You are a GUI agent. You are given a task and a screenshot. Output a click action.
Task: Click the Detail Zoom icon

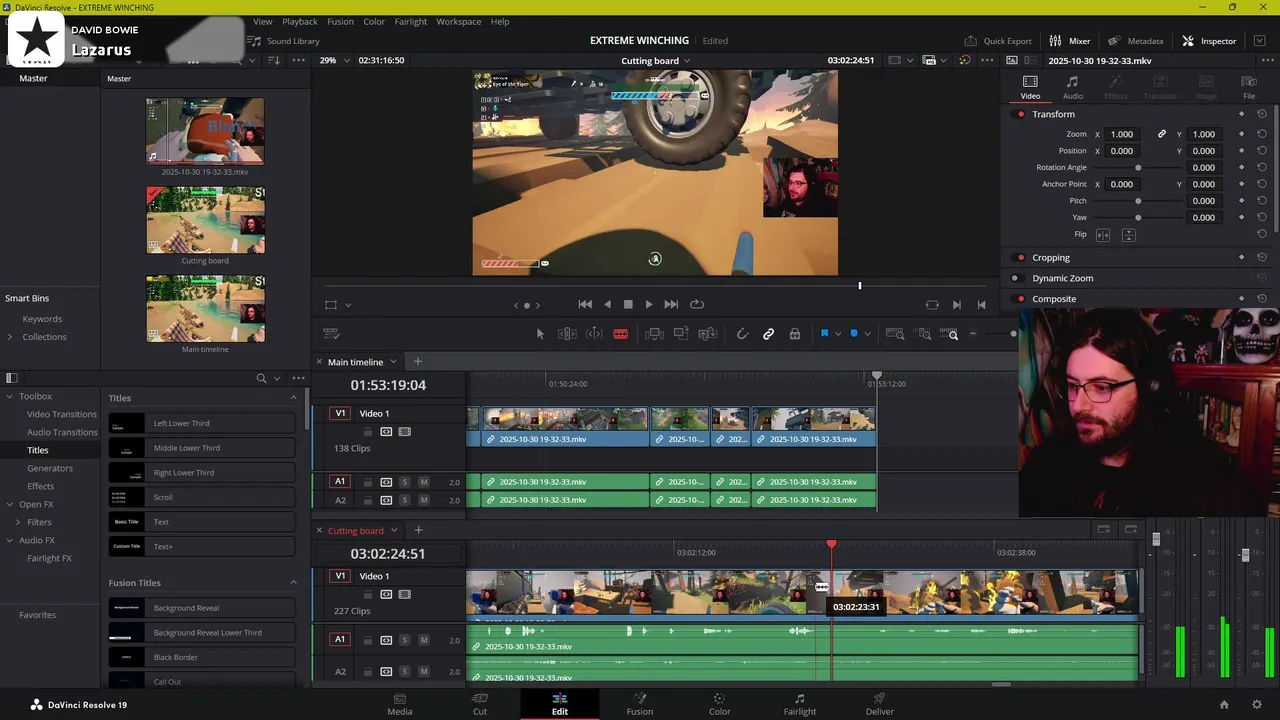[x=925, y=334]
